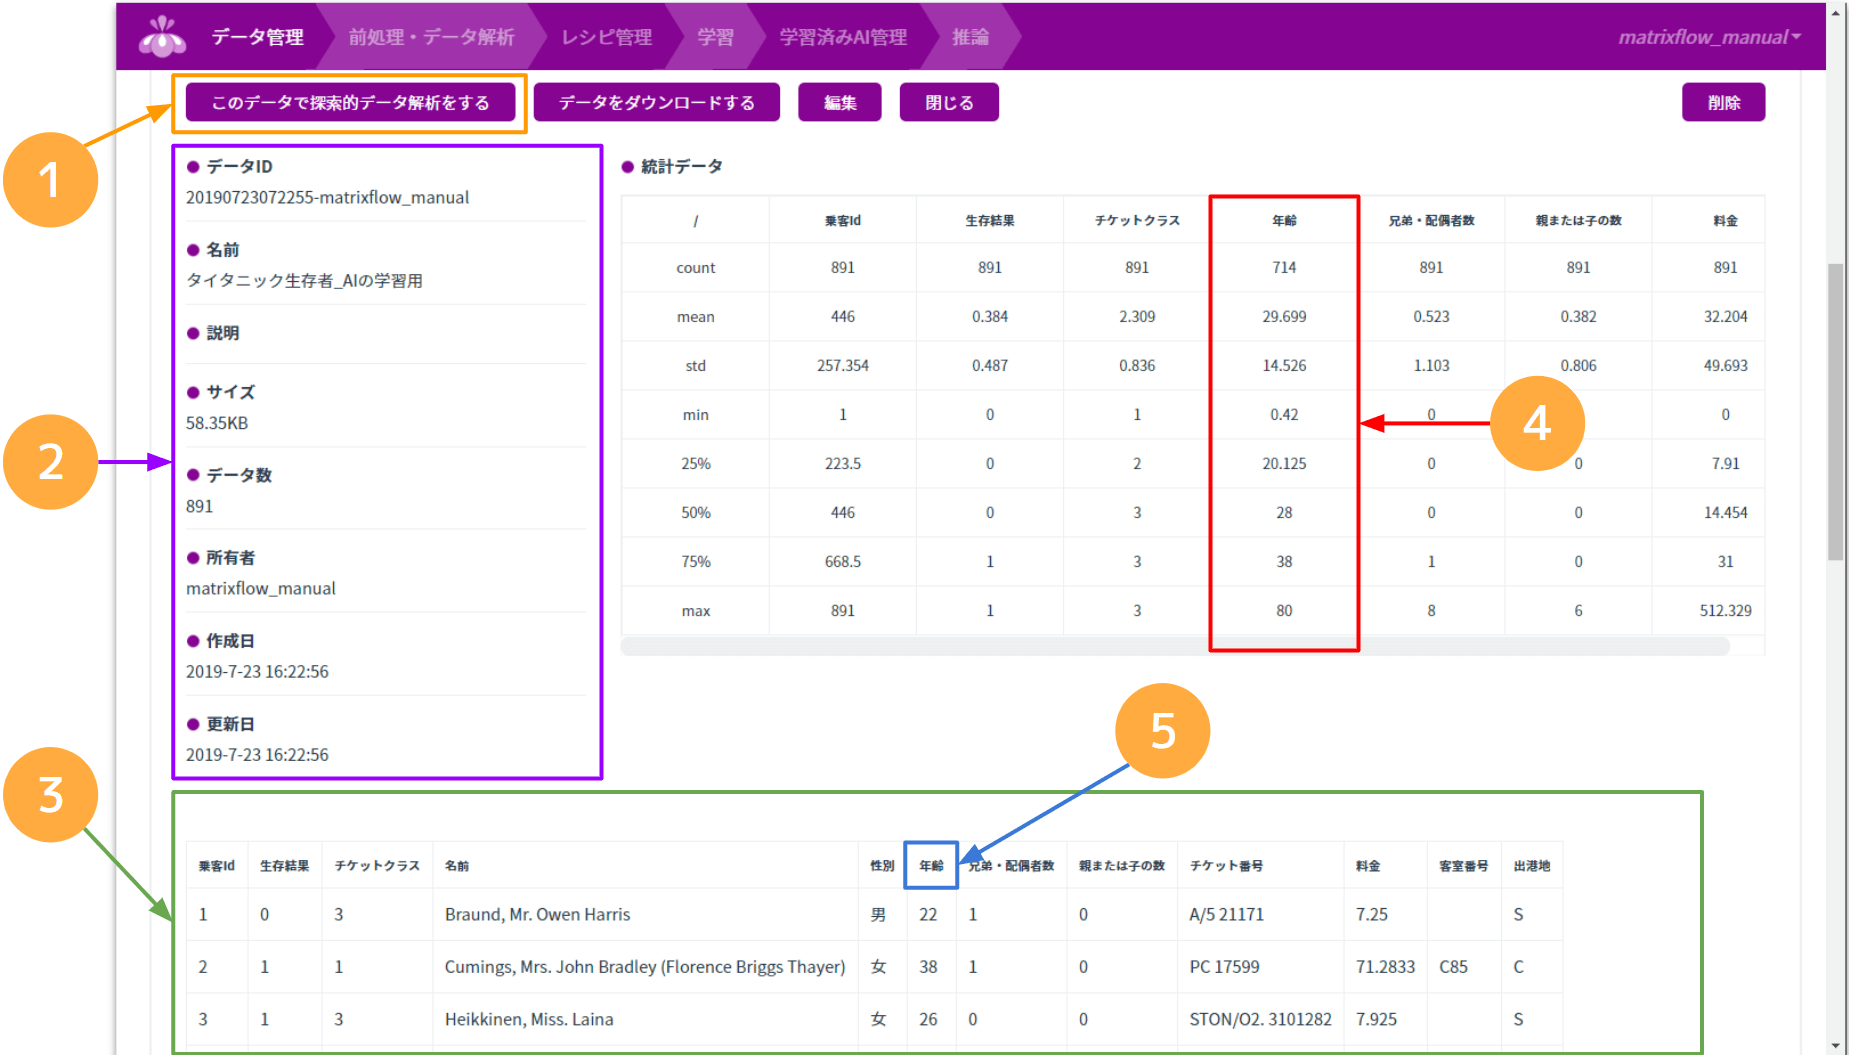Select the 推論 tab

pos(970,37)
